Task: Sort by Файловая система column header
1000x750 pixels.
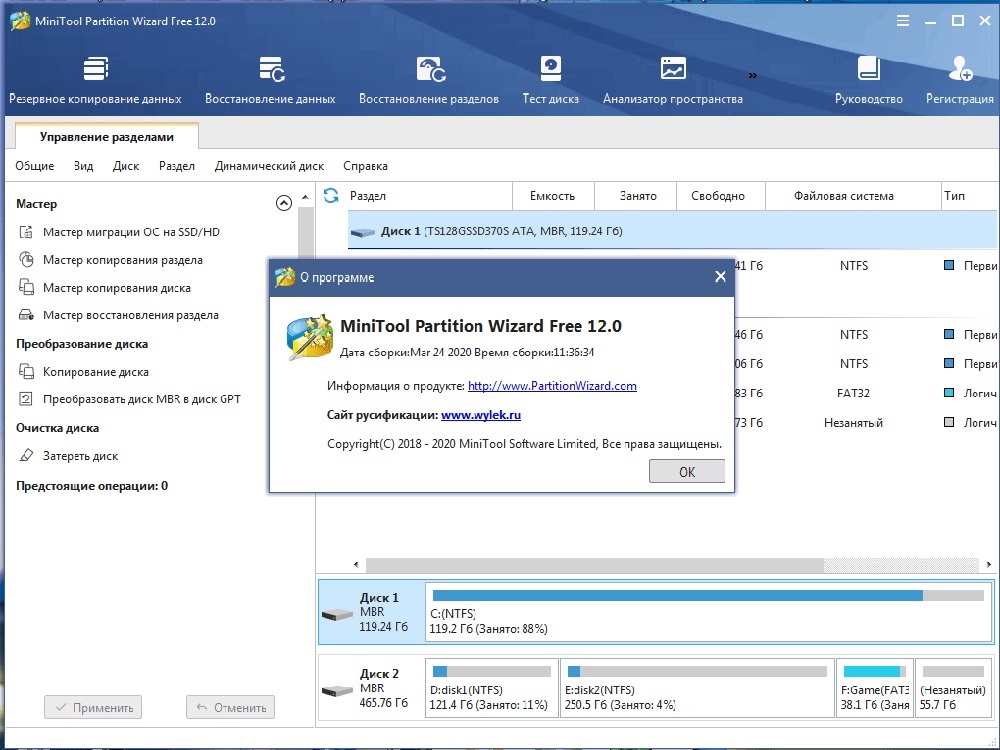Action: pos(853,196)
